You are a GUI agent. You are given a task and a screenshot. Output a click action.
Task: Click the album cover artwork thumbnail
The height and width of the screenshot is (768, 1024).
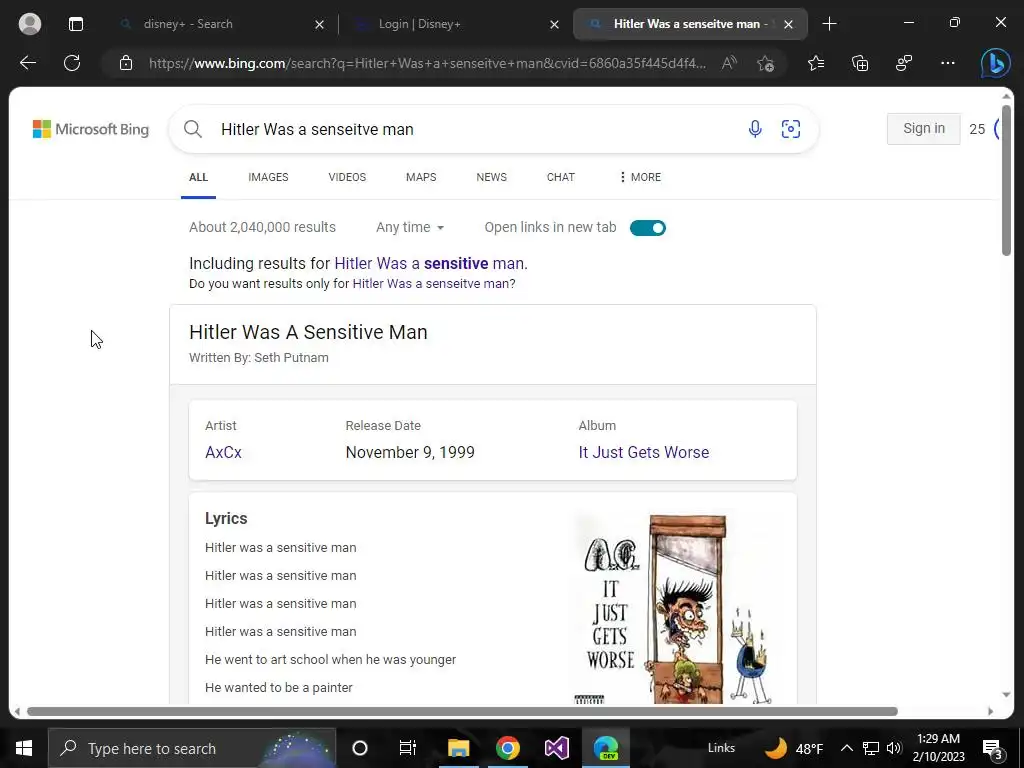(675, 609)
